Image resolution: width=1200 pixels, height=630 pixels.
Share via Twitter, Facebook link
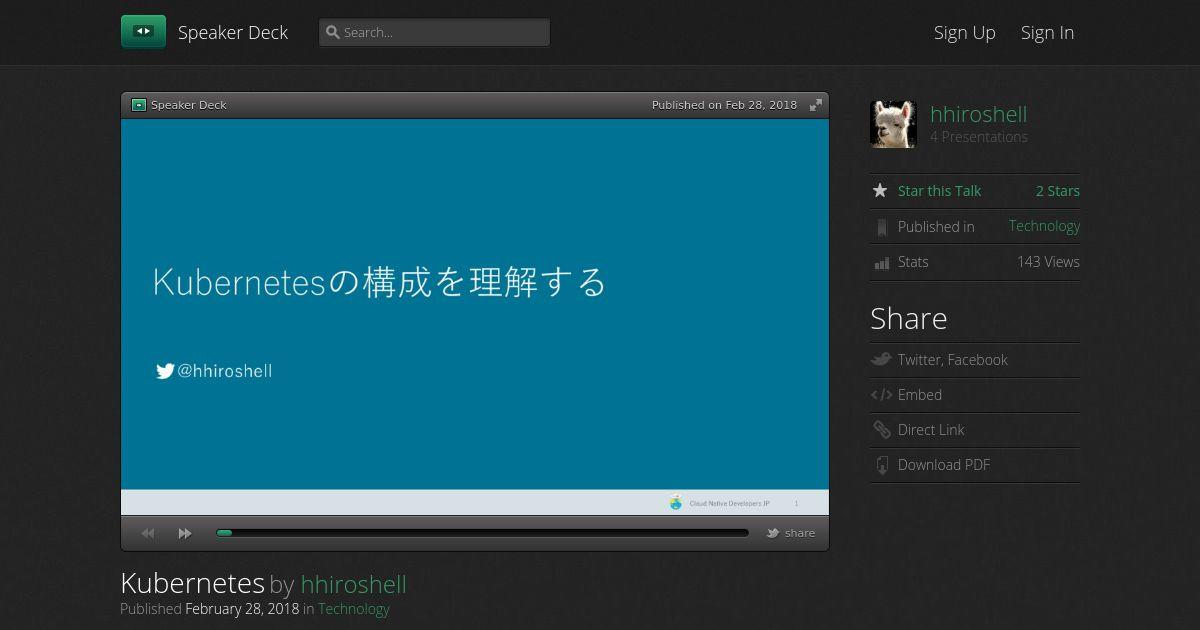tap(953, 360)
